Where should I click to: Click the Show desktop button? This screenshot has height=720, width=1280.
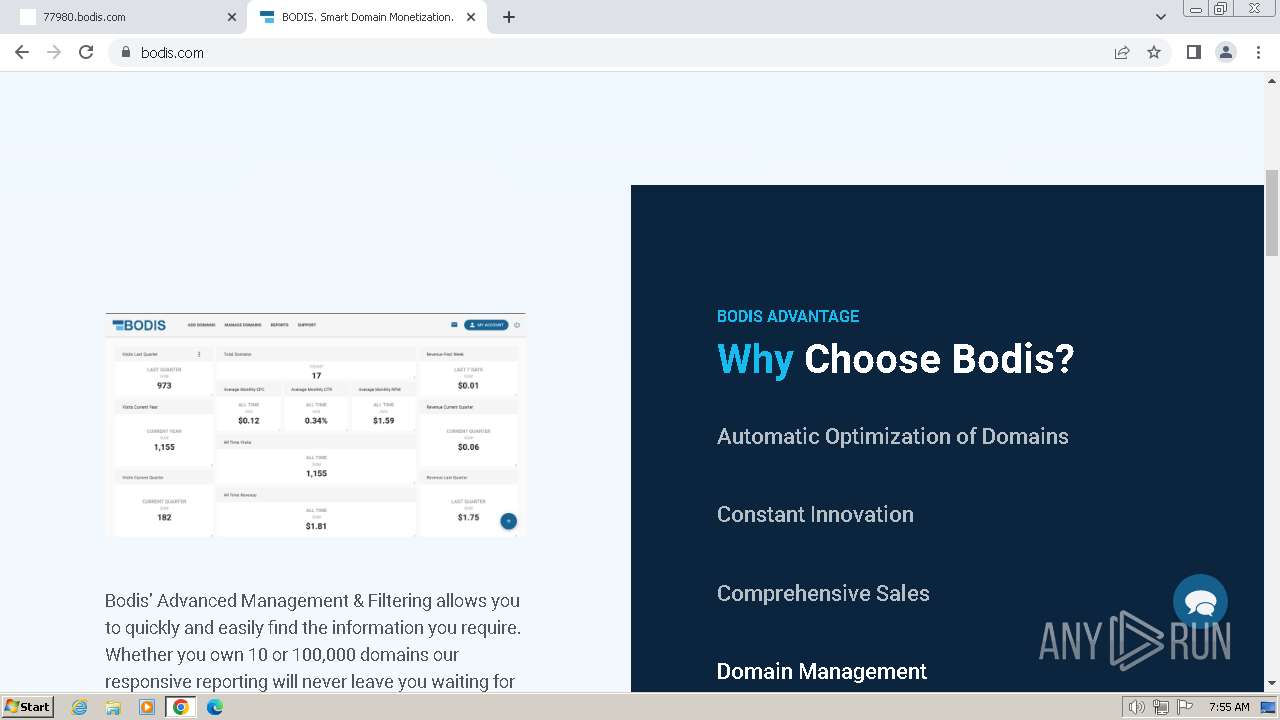[1269, 707]
